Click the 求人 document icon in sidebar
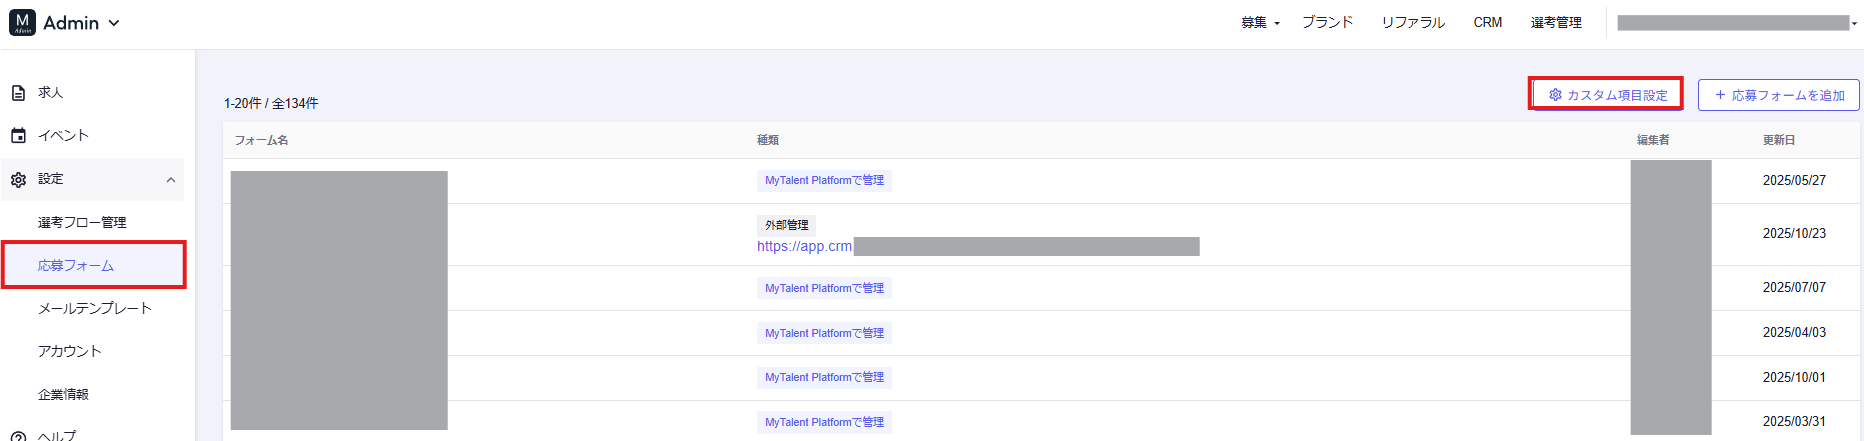The image size is (1864, 441). [x=18, y=93]
